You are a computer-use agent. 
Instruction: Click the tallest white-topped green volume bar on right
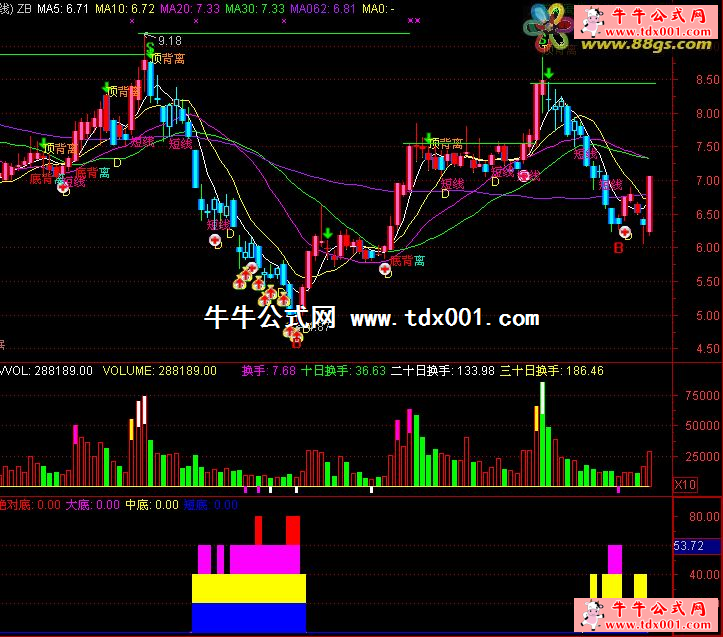pos(542,434)
